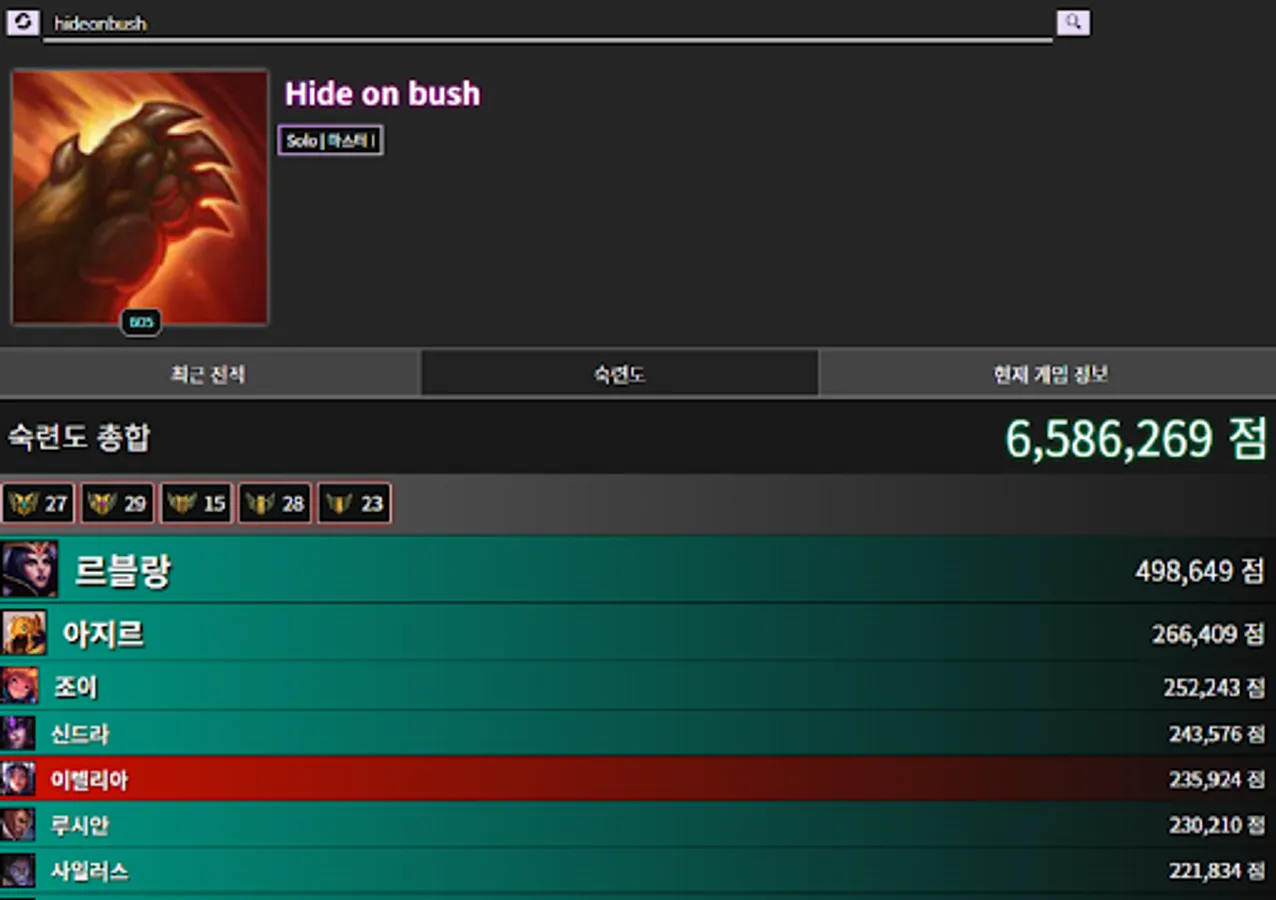
Task: Click the Solo | 마스터 rank badge
Action: tap(330, 141)
